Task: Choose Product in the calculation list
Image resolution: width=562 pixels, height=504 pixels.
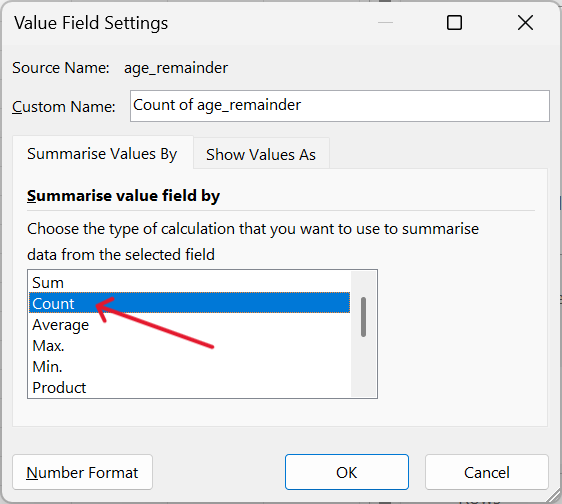Action: tap(189, 387)
